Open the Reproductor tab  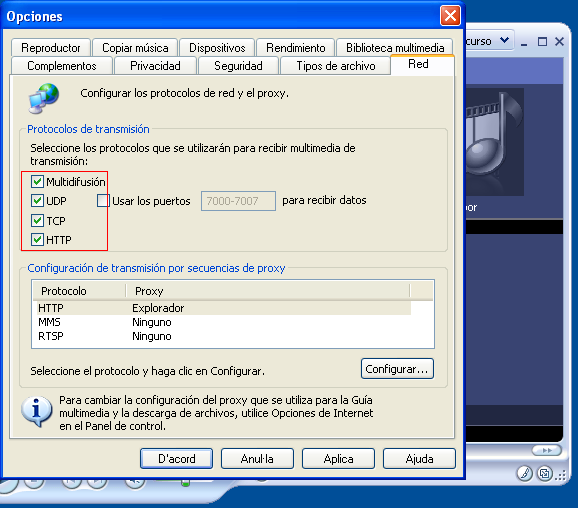click(x=51, y=48)
